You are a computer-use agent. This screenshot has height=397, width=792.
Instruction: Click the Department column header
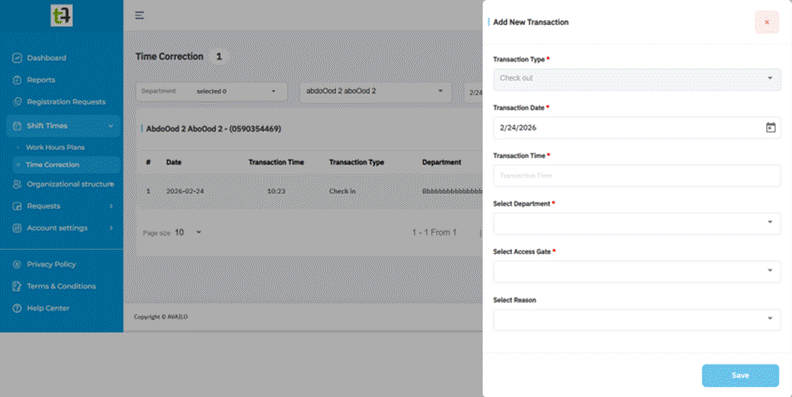coord(441,162)
